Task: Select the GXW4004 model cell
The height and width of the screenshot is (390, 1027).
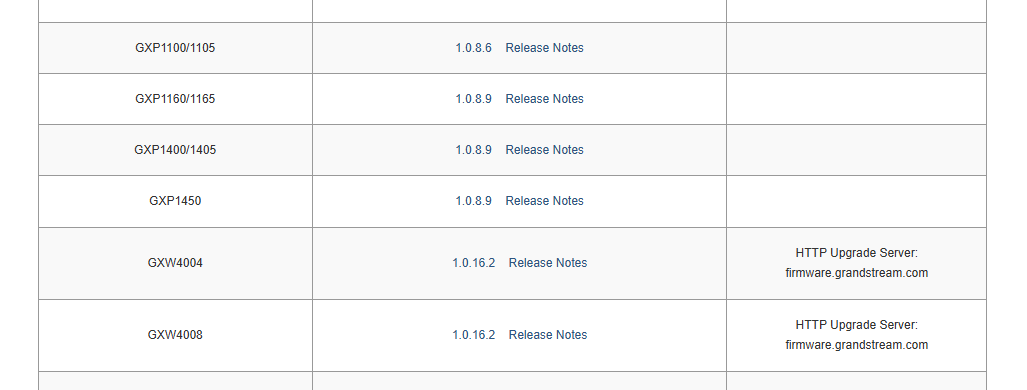Action: click(175, 263)
